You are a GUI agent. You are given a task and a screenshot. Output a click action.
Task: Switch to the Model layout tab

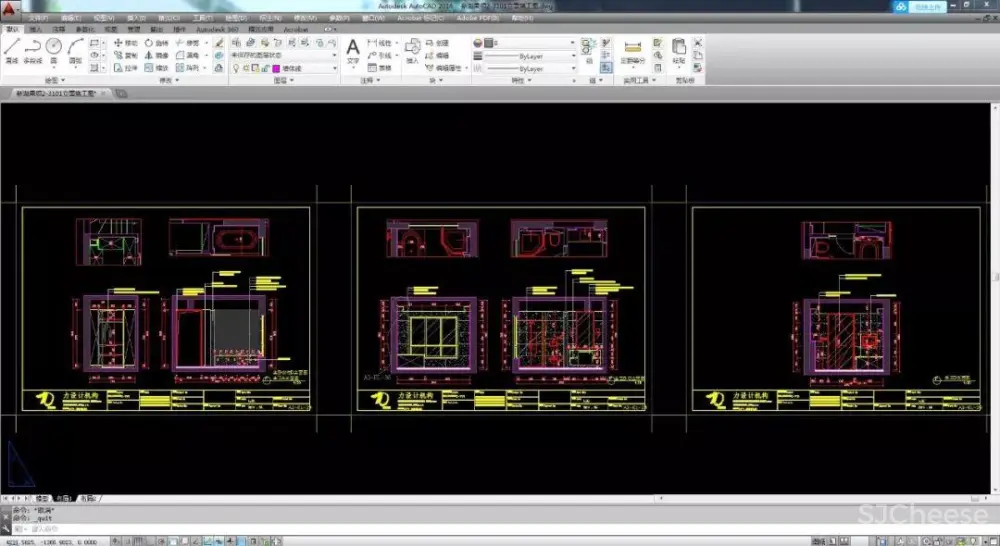43,497
